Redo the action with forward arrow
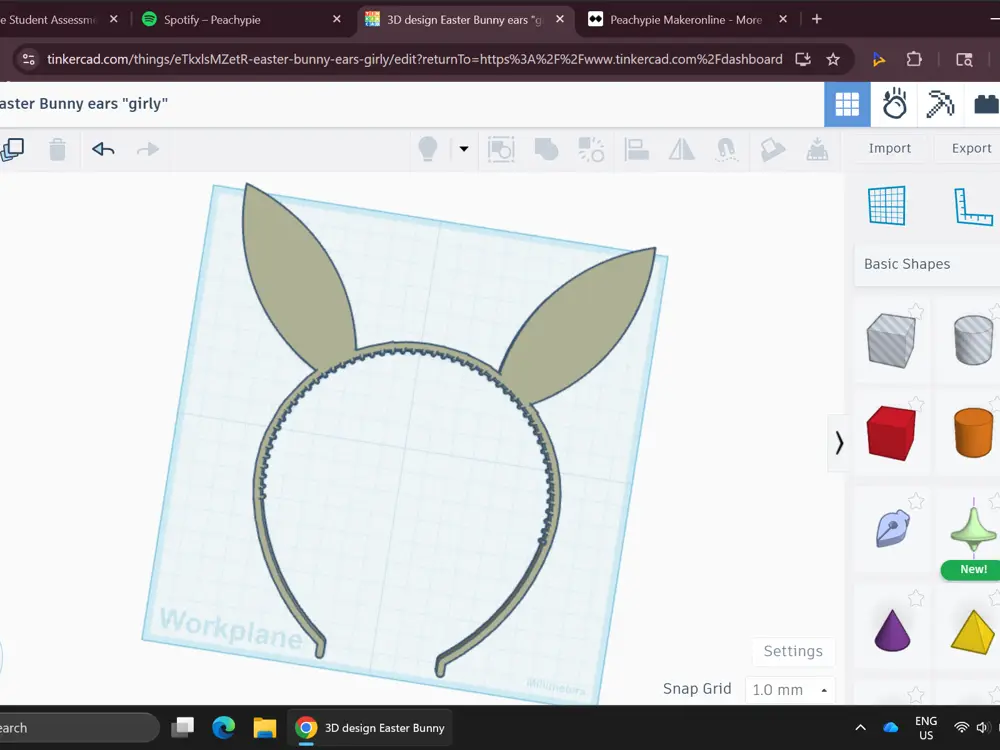Viewport: 1000px width, 750px height. click(148, 150)
